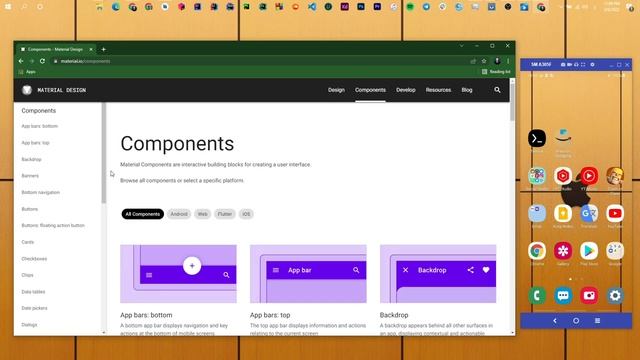This screenshot has height=360, width=640.
Task: Open the YT Music app on phone
Action: pos(589,176)
